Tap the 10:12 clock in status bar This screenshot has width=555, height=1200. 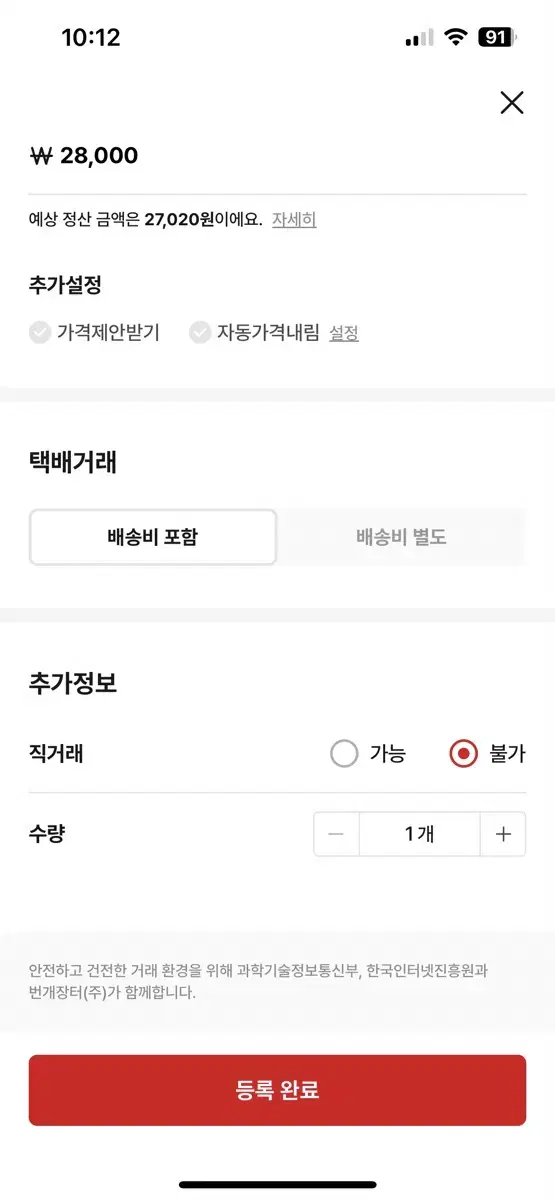[91, 38]
